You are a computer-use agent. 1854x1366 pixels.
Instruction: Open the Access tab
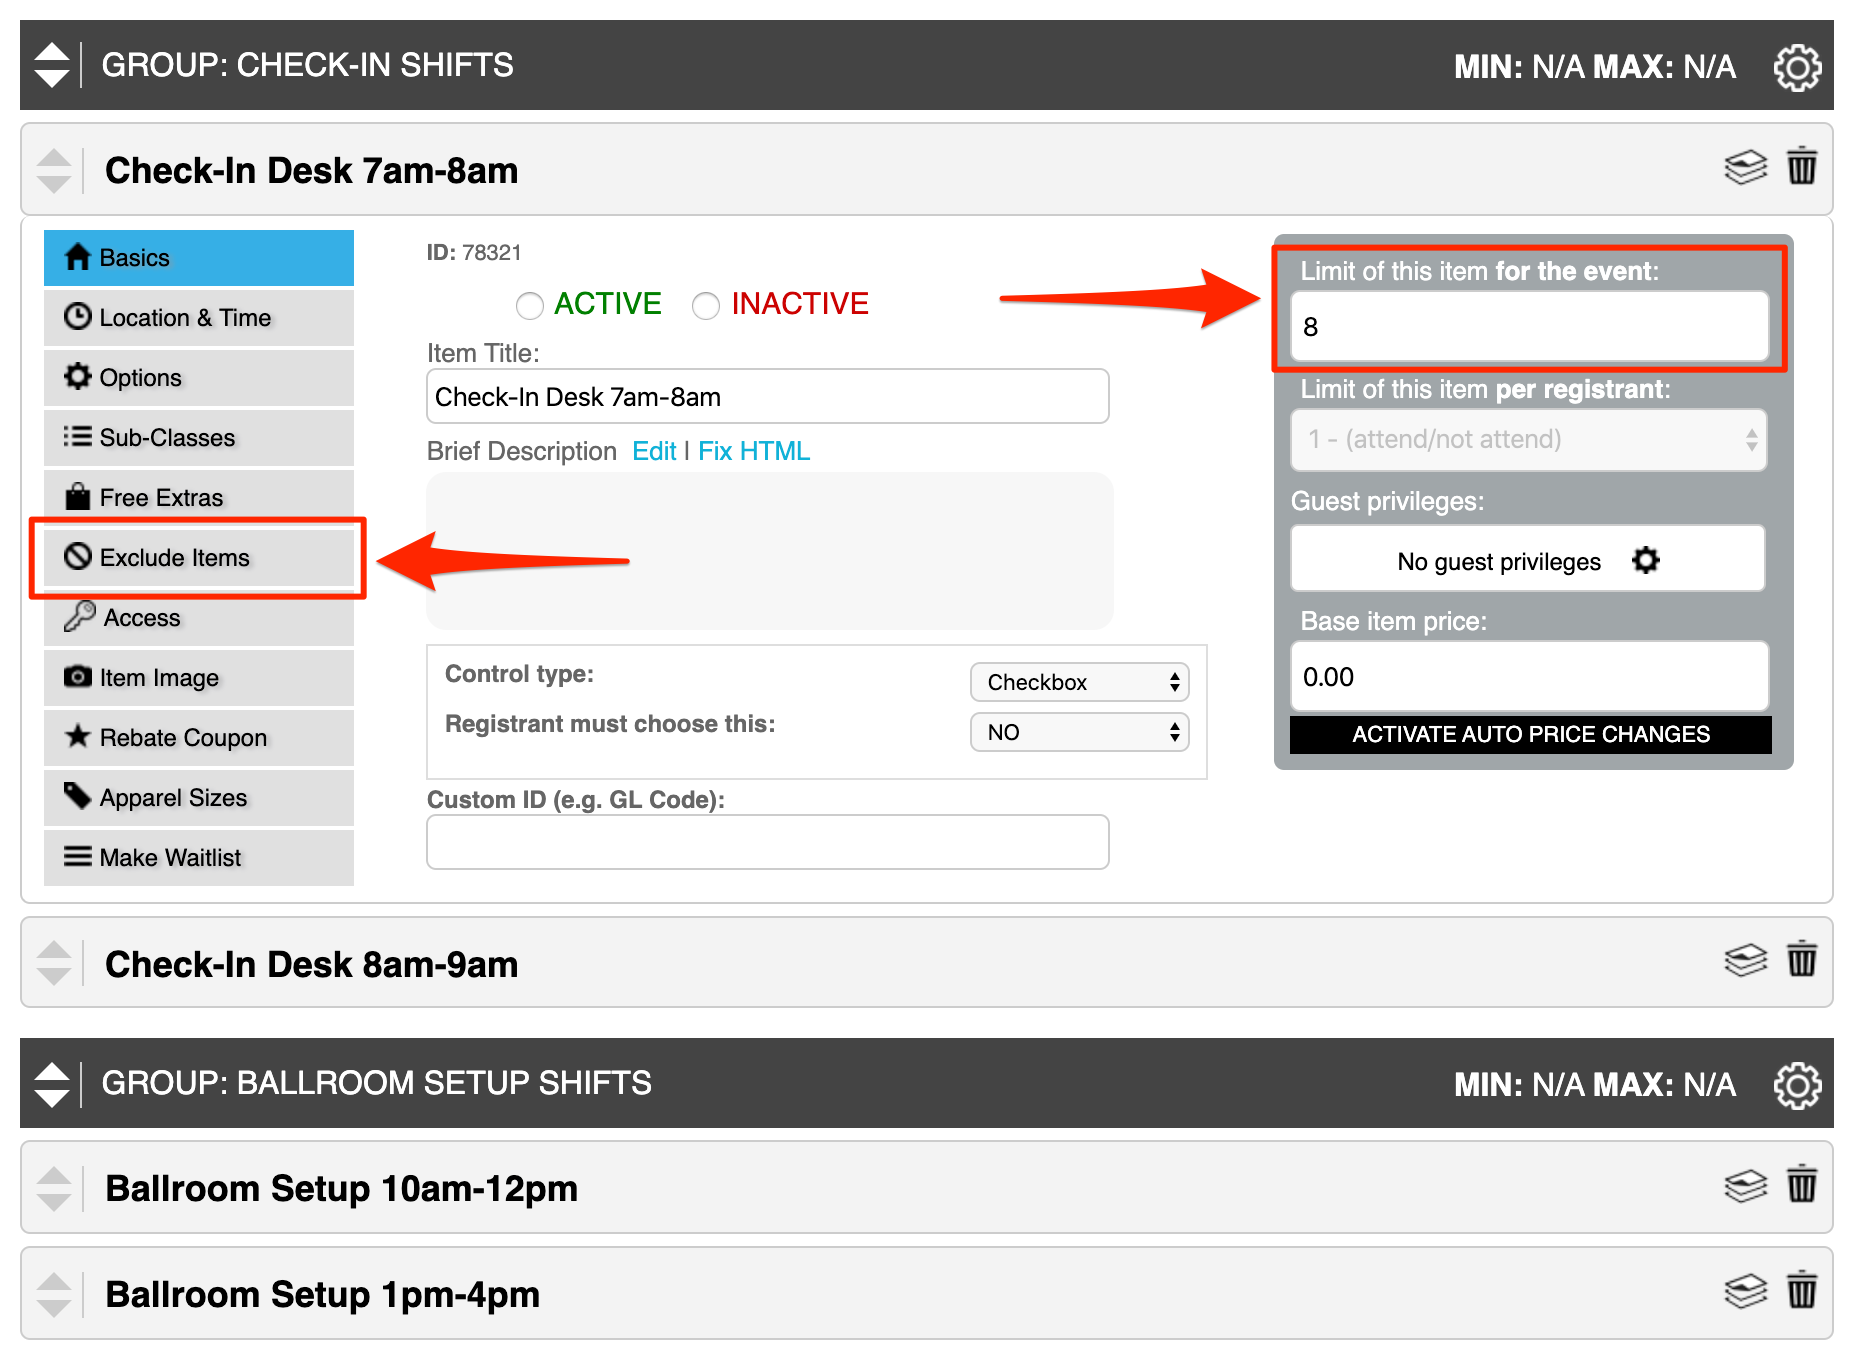(199, 618)
